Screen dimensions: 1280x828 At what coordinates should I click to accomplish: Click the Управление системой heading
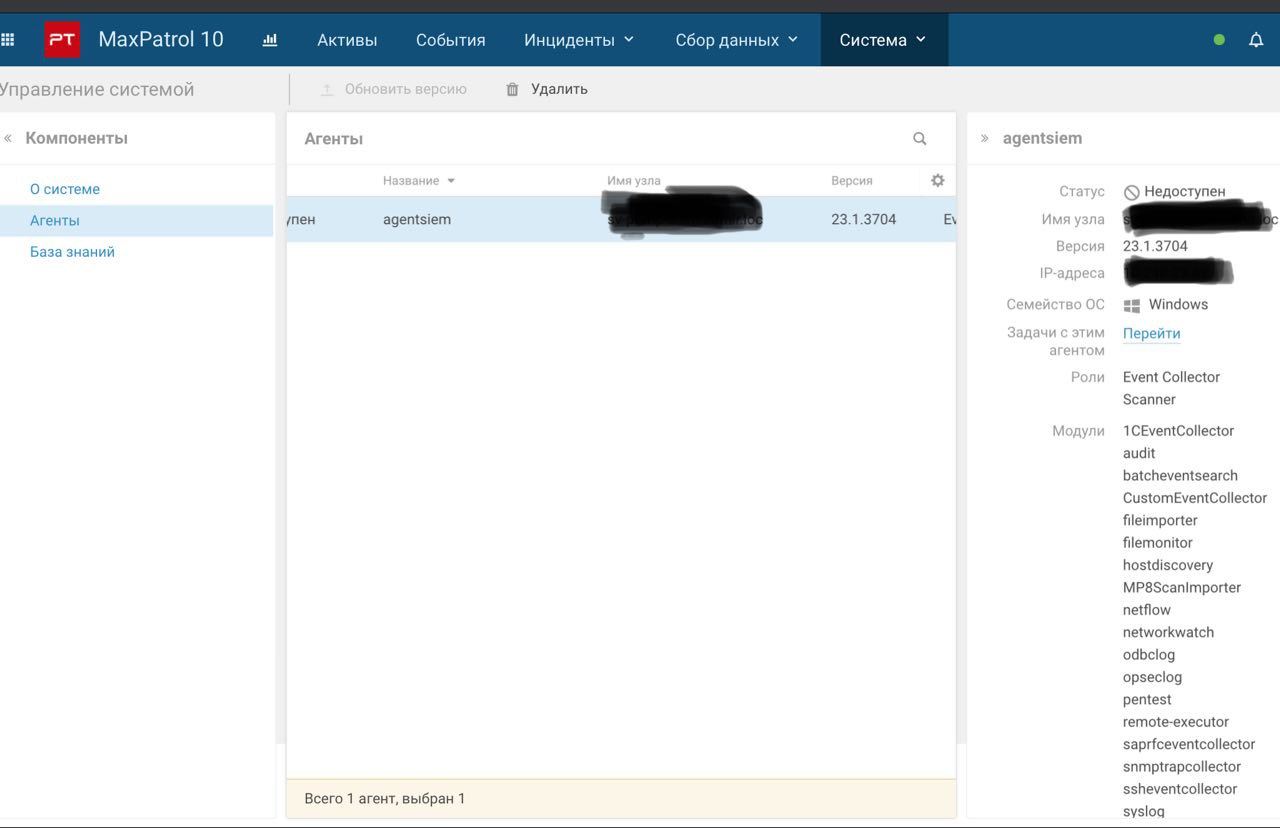(97, 89)
